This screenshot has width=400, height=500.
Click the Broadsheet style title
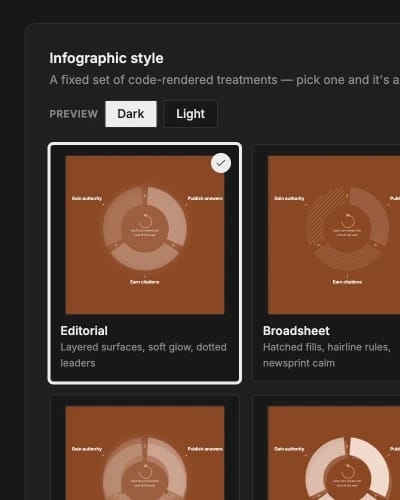tap(296, 331)
